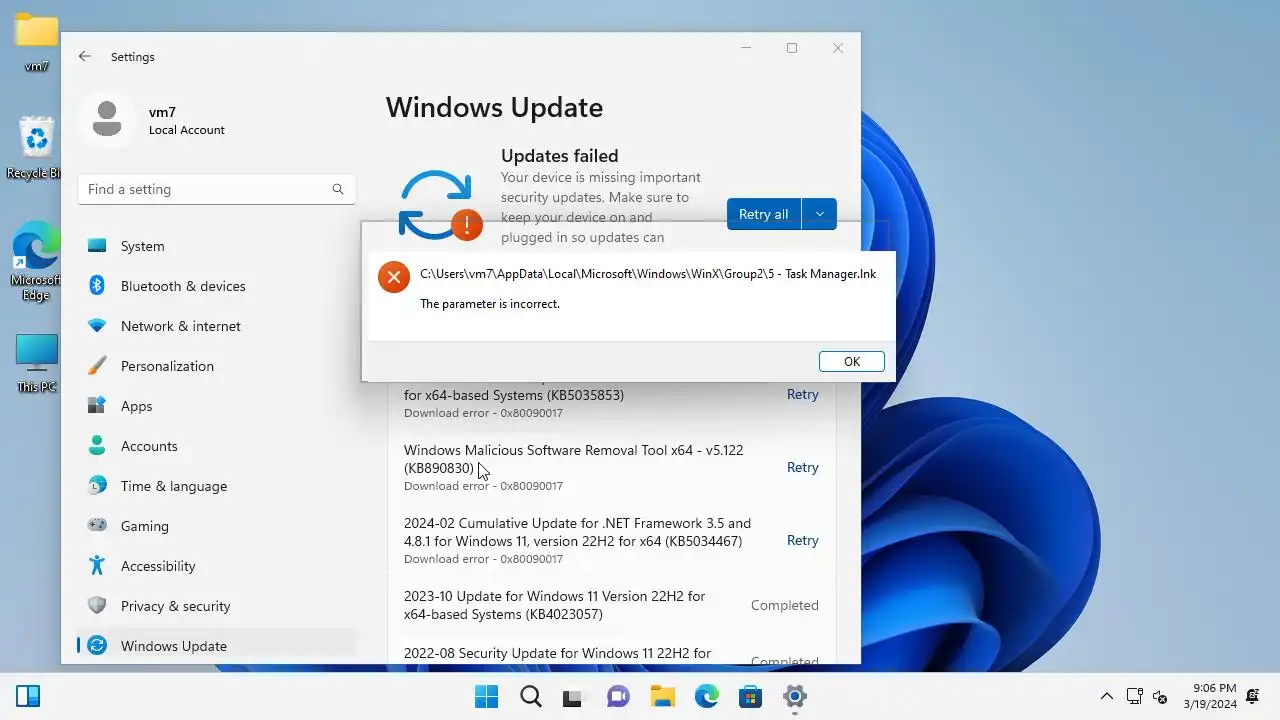Viewport: 1280px width, 720px height.
Task: Select Microsoft Edge desktop shortcut
Action: (36, 262)
